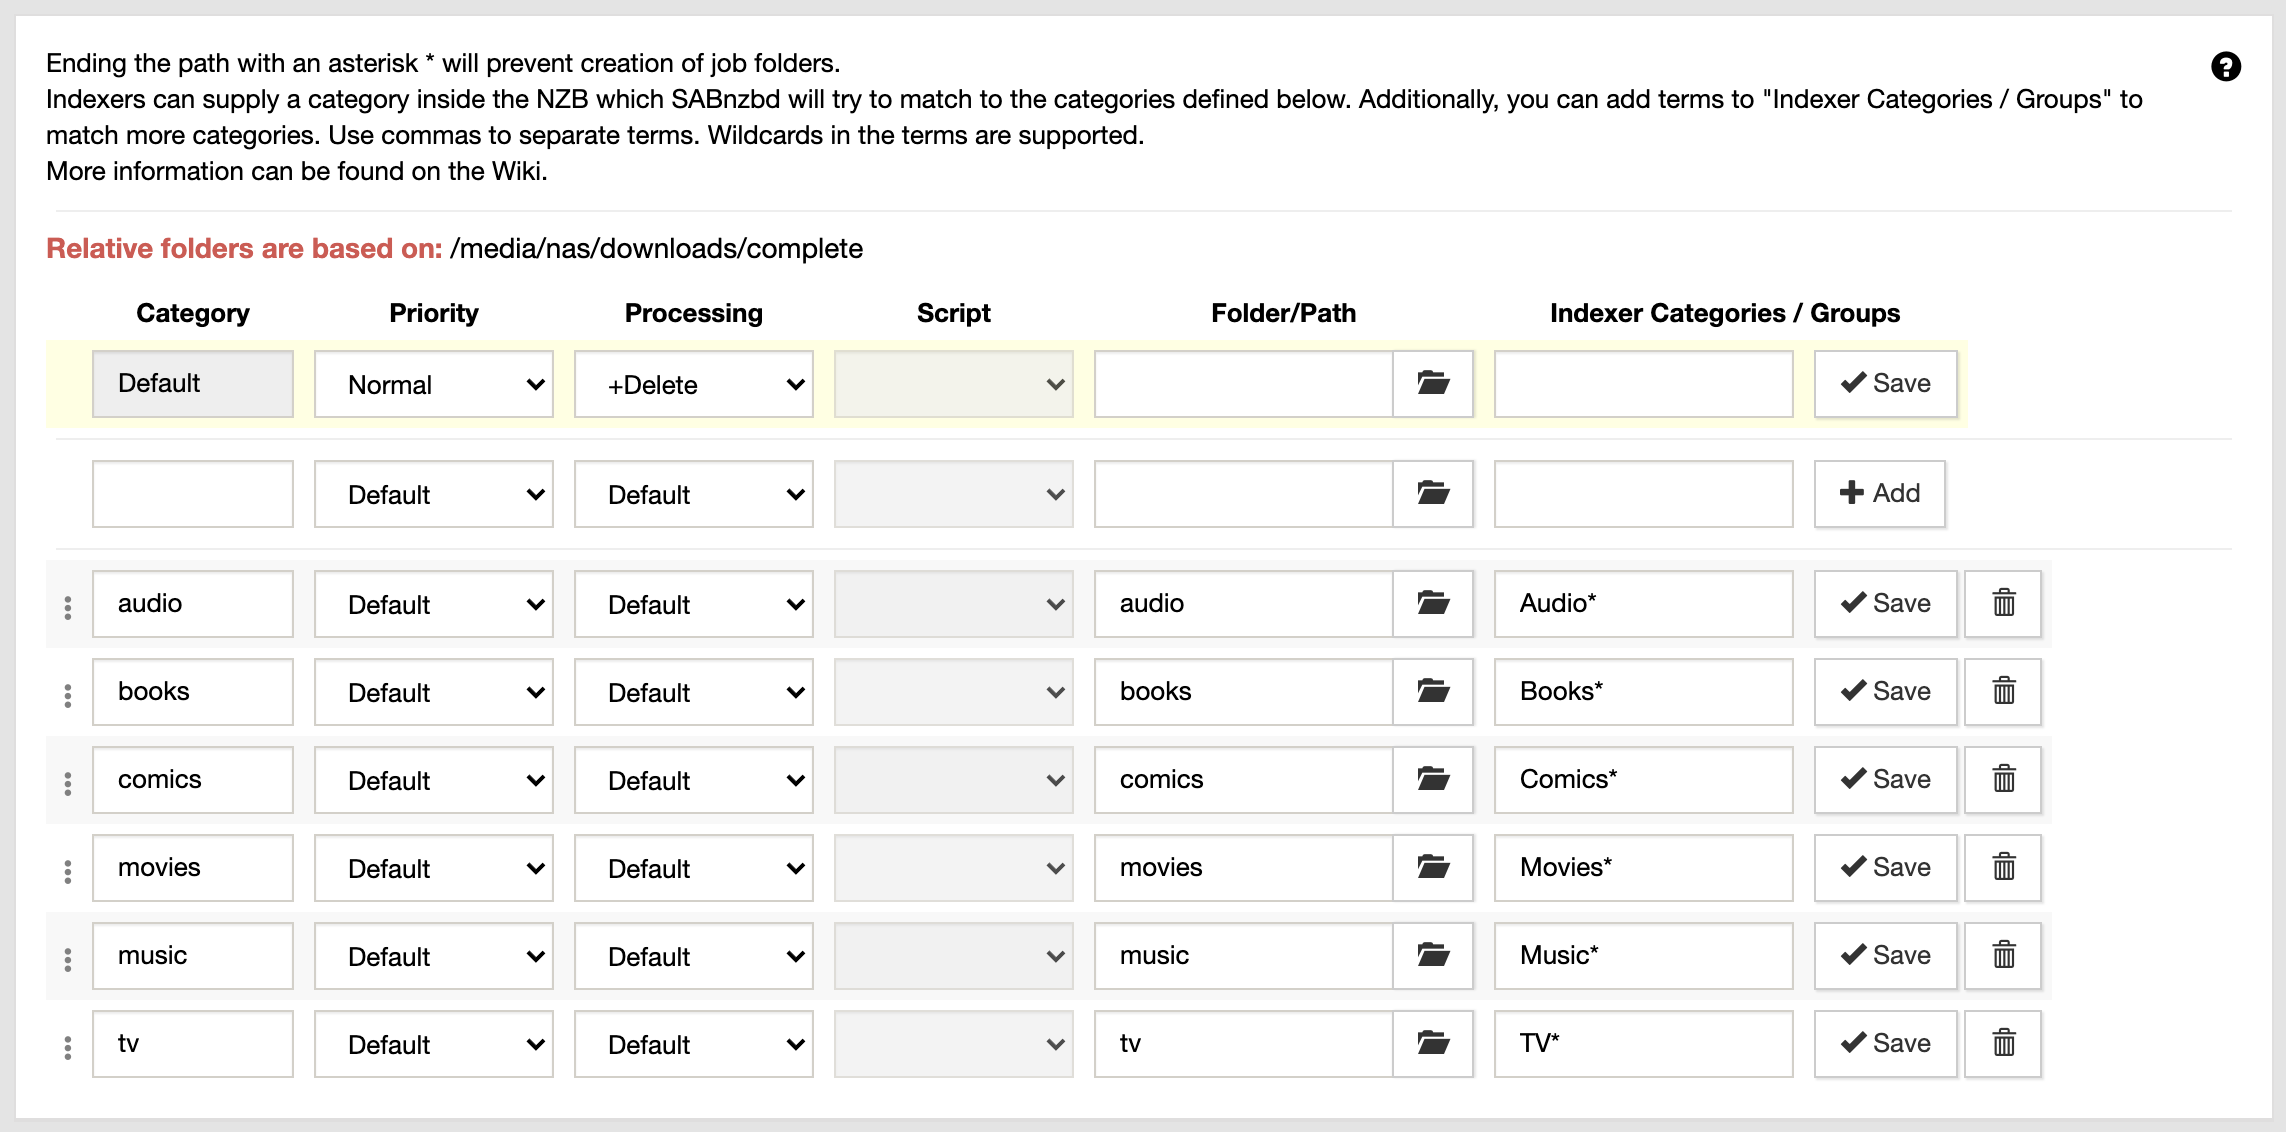The image size is (2286, 1132).
Task: Delete the movies category with trash icon
Action: [2003, 867]
